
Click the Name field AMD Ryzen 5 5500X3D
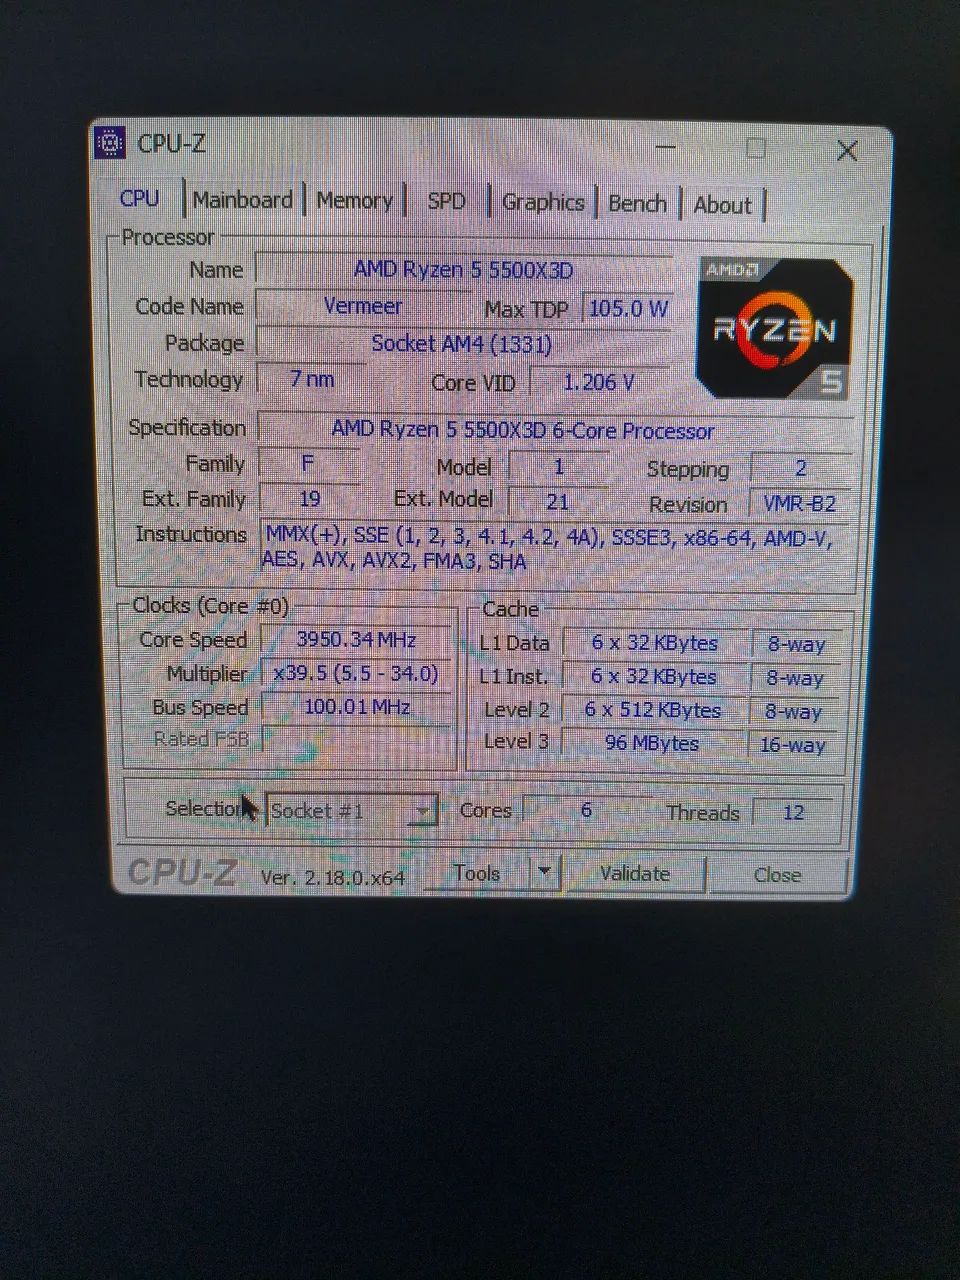[463, 270]
